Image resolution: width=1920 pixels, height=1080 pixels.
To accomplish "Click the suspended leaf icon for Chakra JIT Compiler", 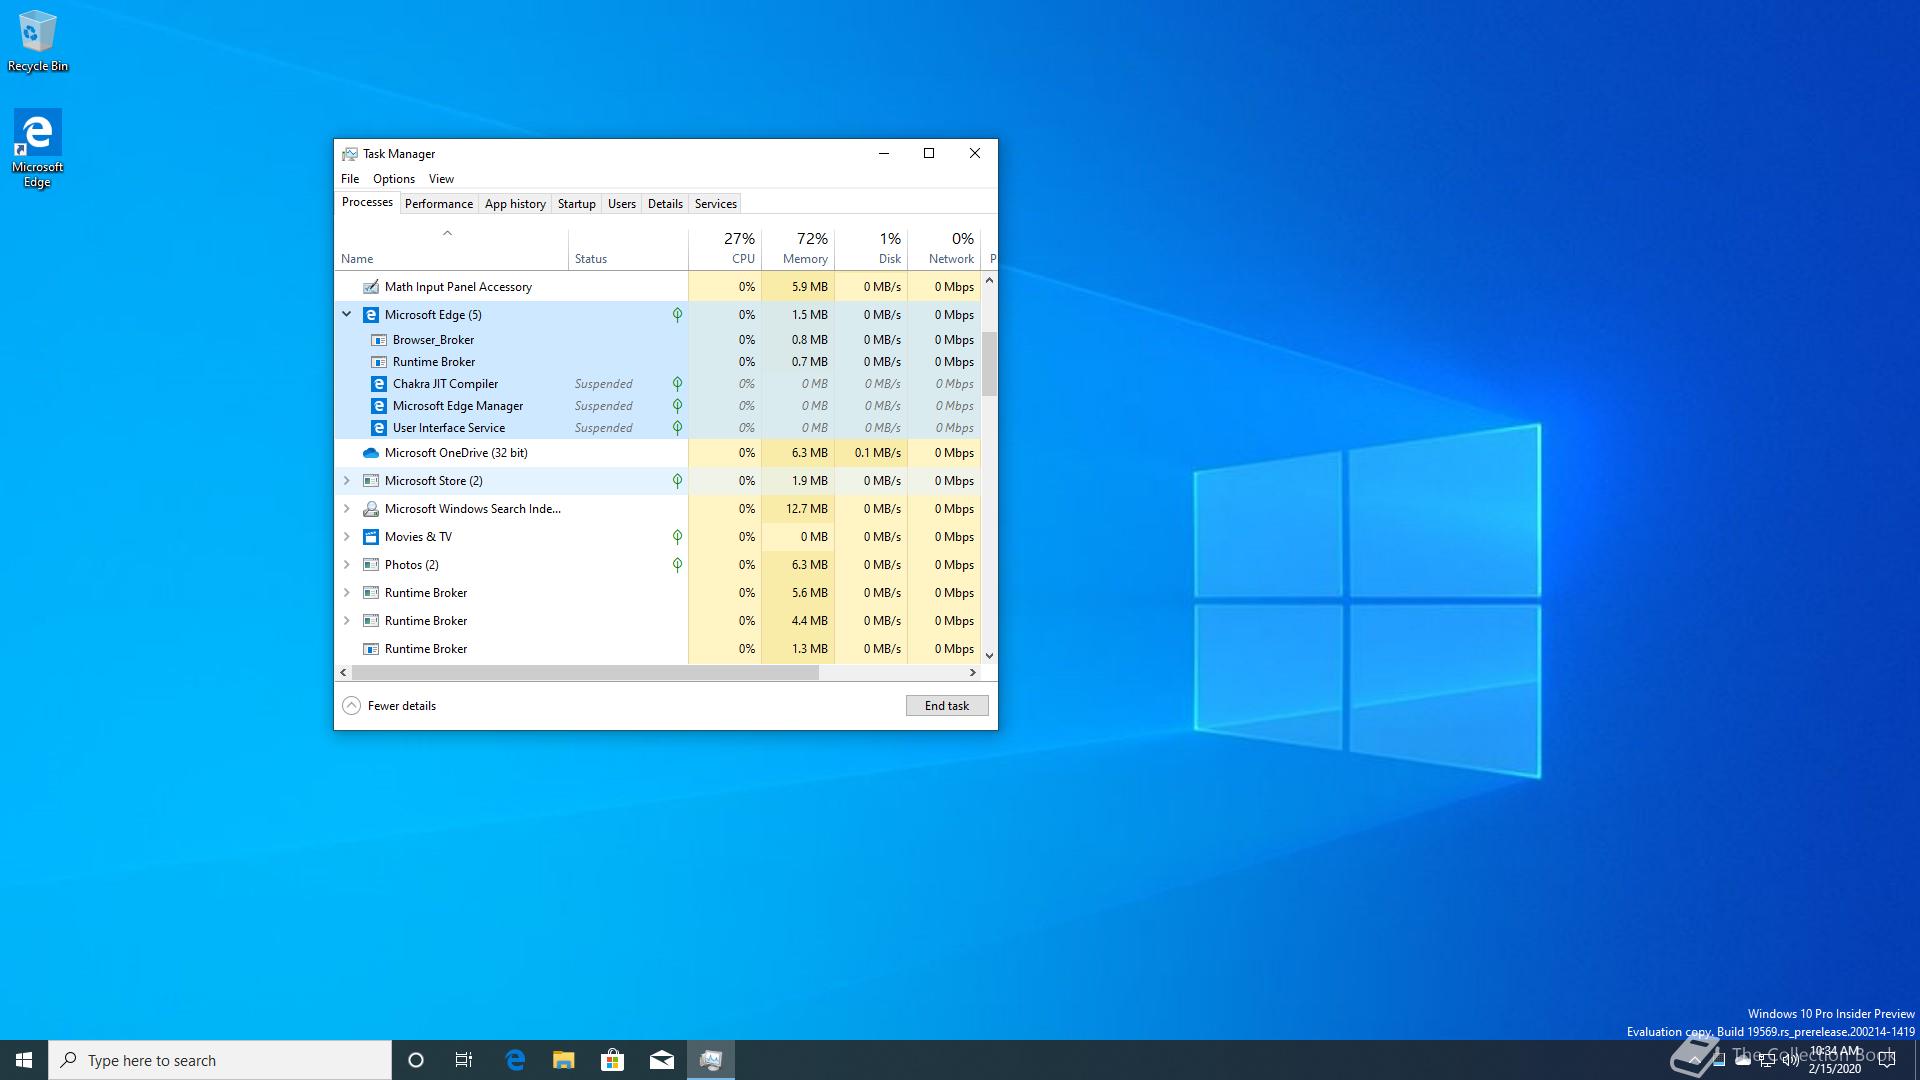I will [677, 384].
